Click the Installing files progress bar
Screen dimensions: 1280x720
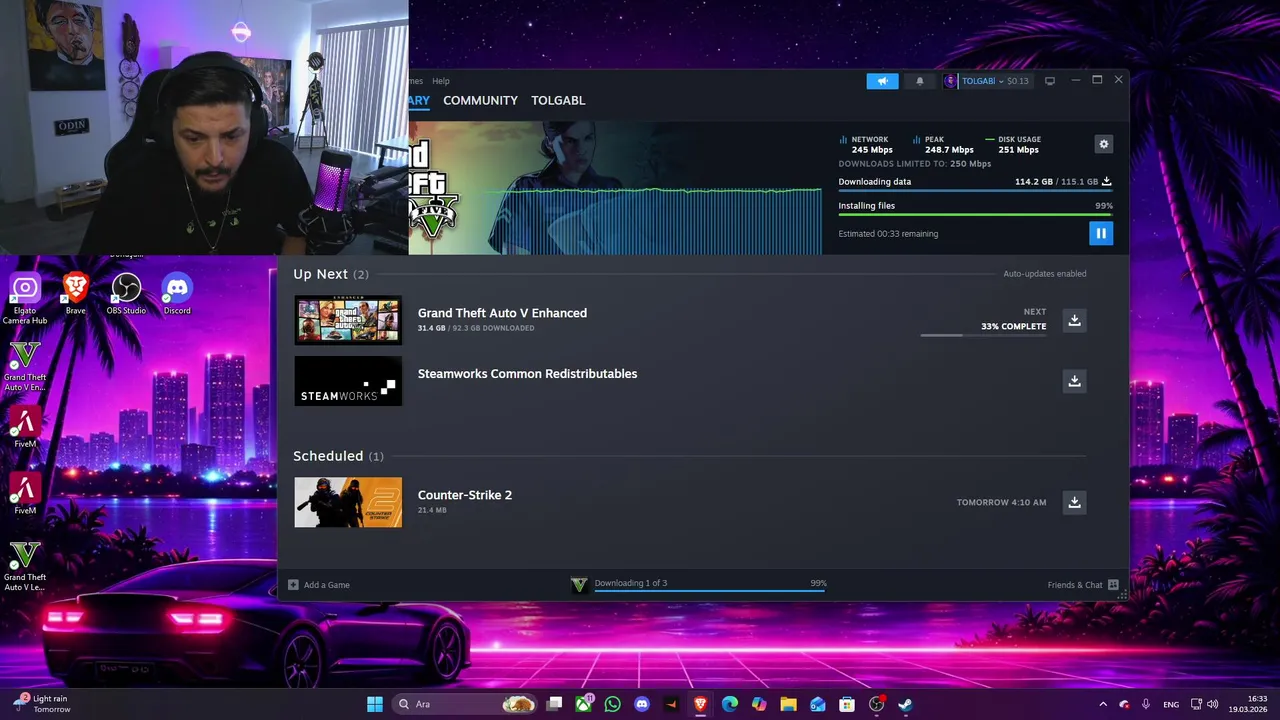pyautogui.click(x=975, y=214)
